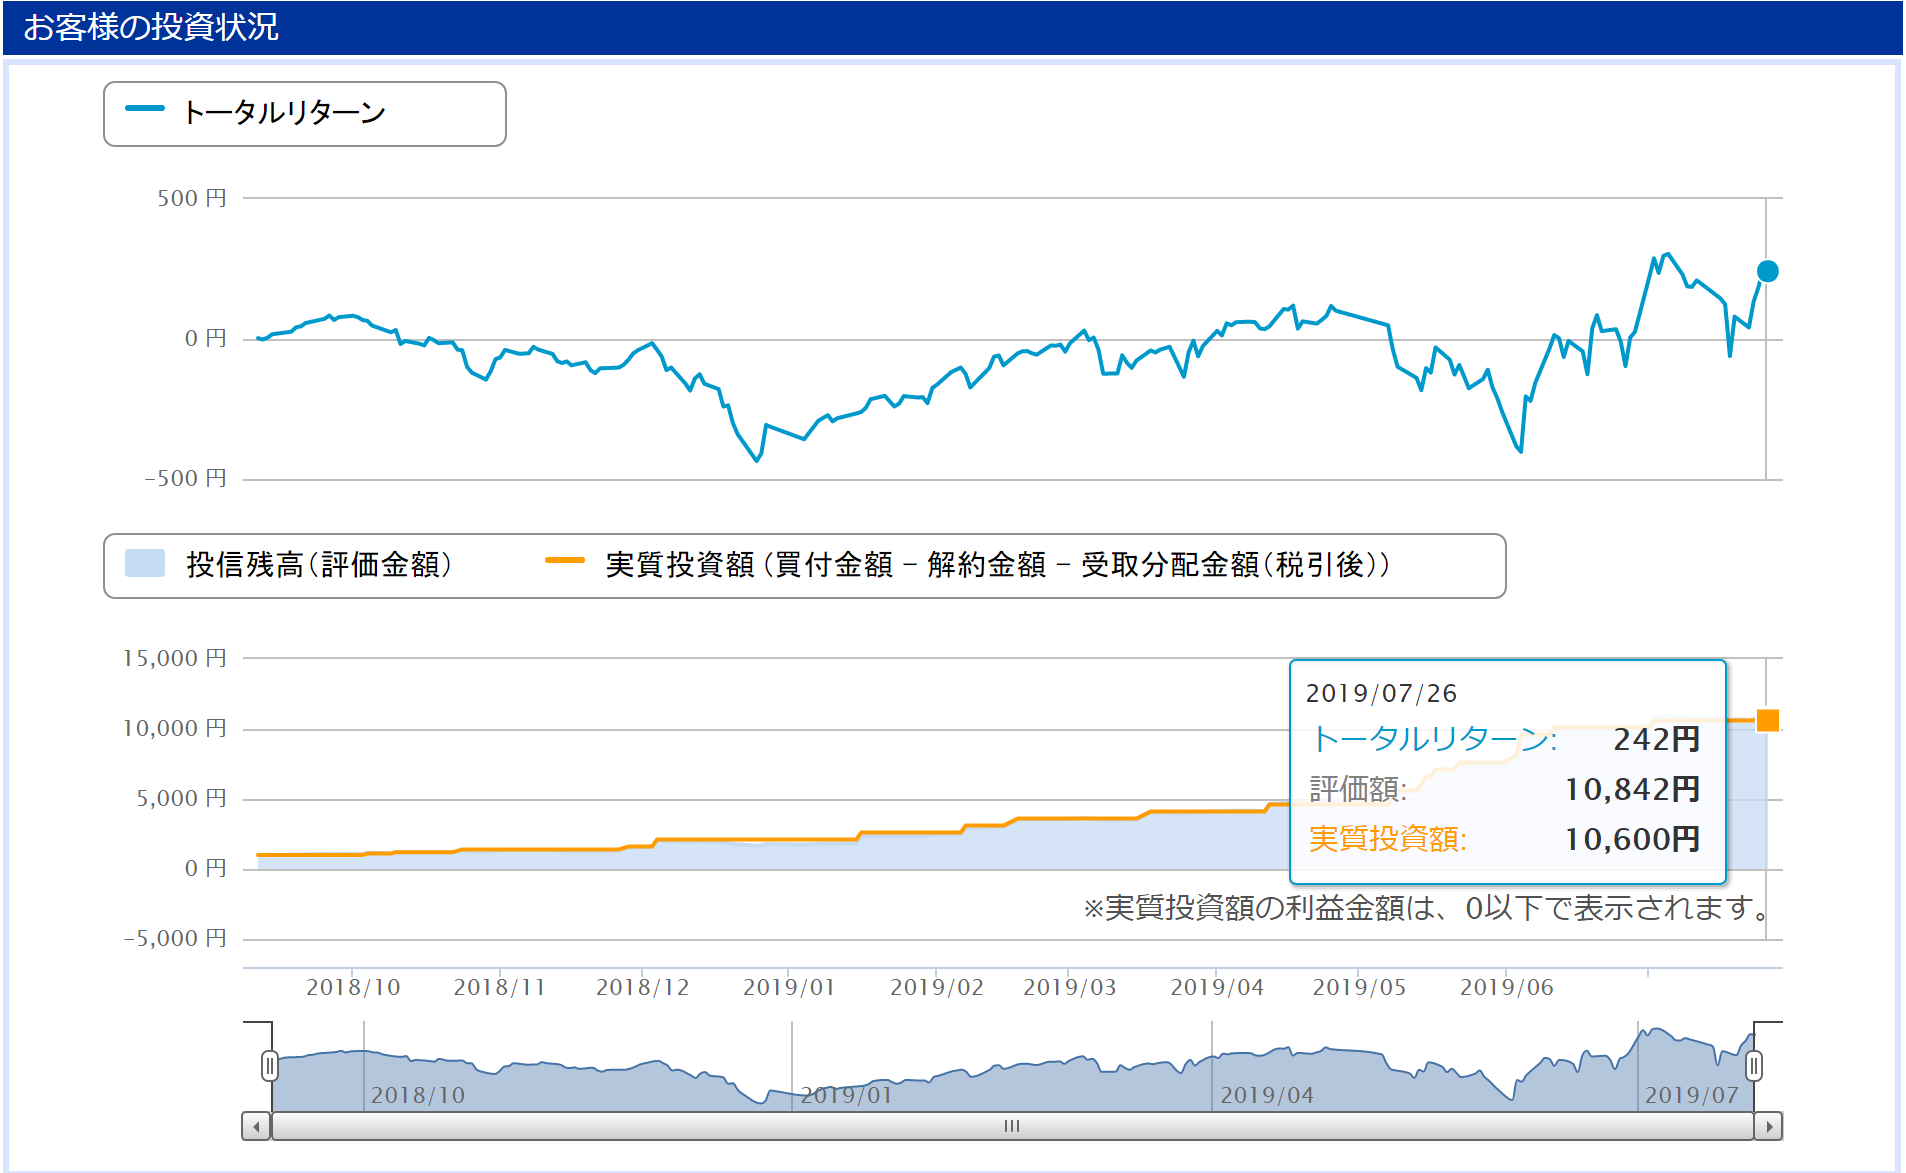Click the scrollbar right arrow button
The height and width of the screenshot is (1173, 1906).
point(1768,1126)
